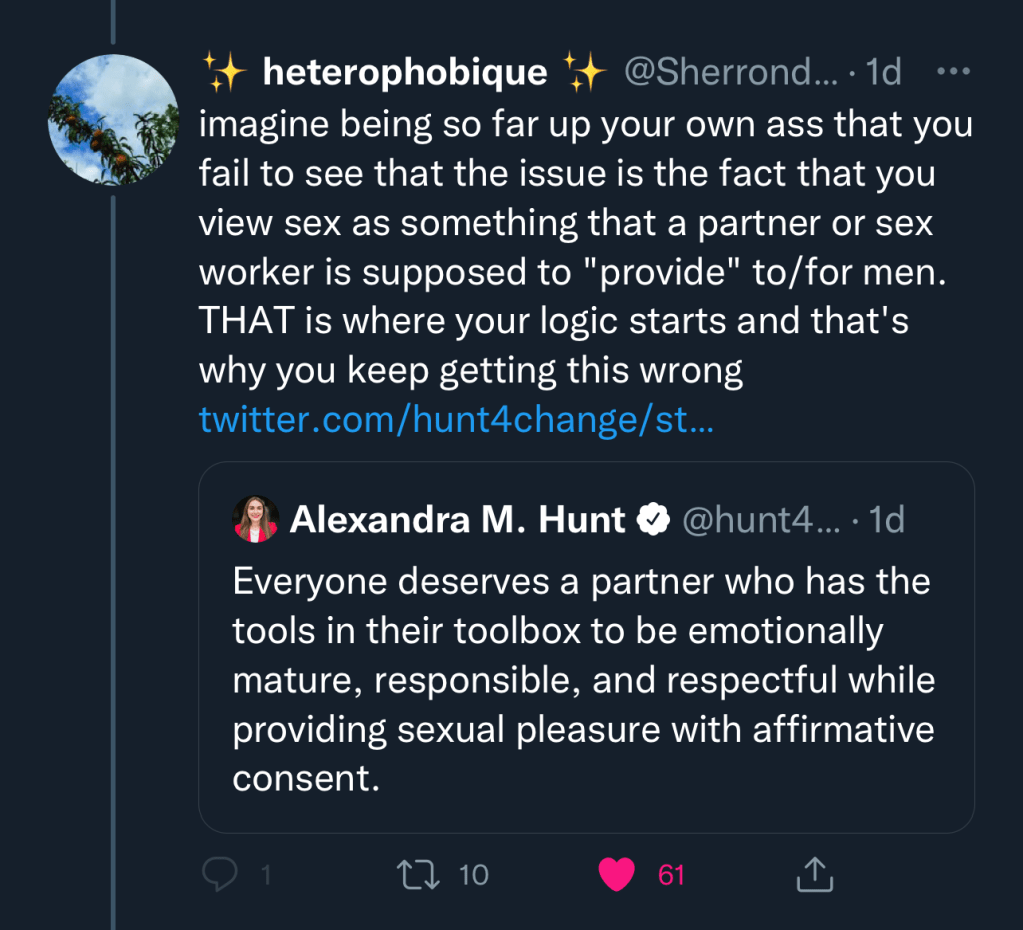
Task: View the 61 likes count
Action: (671, 876)
